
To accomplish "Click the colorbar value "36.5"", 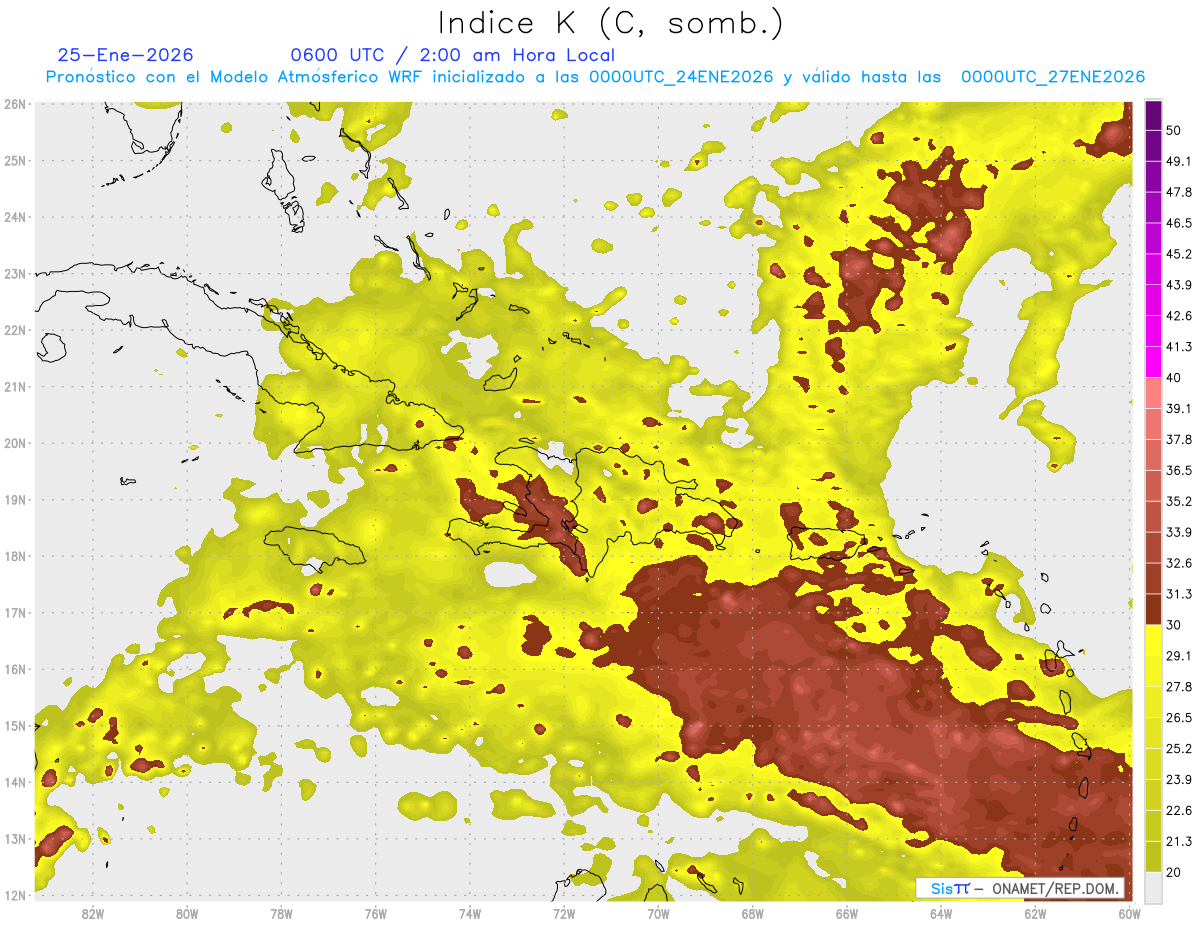I will tap(1179, 470).
